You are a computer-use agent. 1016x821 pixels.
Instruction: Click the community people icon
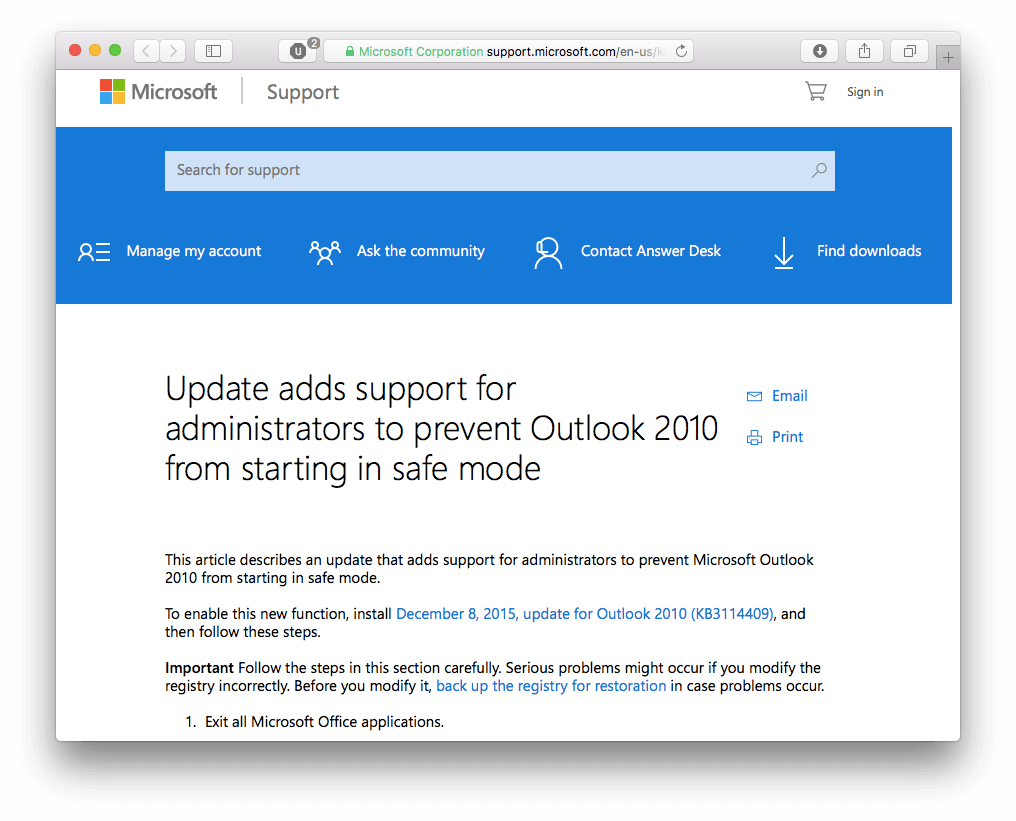click(325, 252)
